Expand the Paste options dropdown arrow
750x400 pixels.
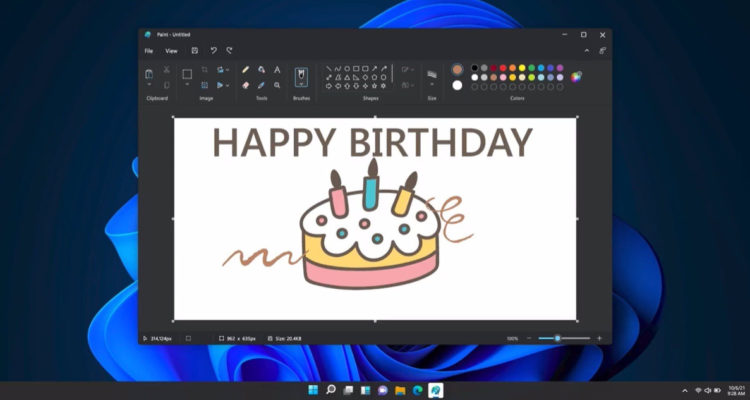click(149, 85)
